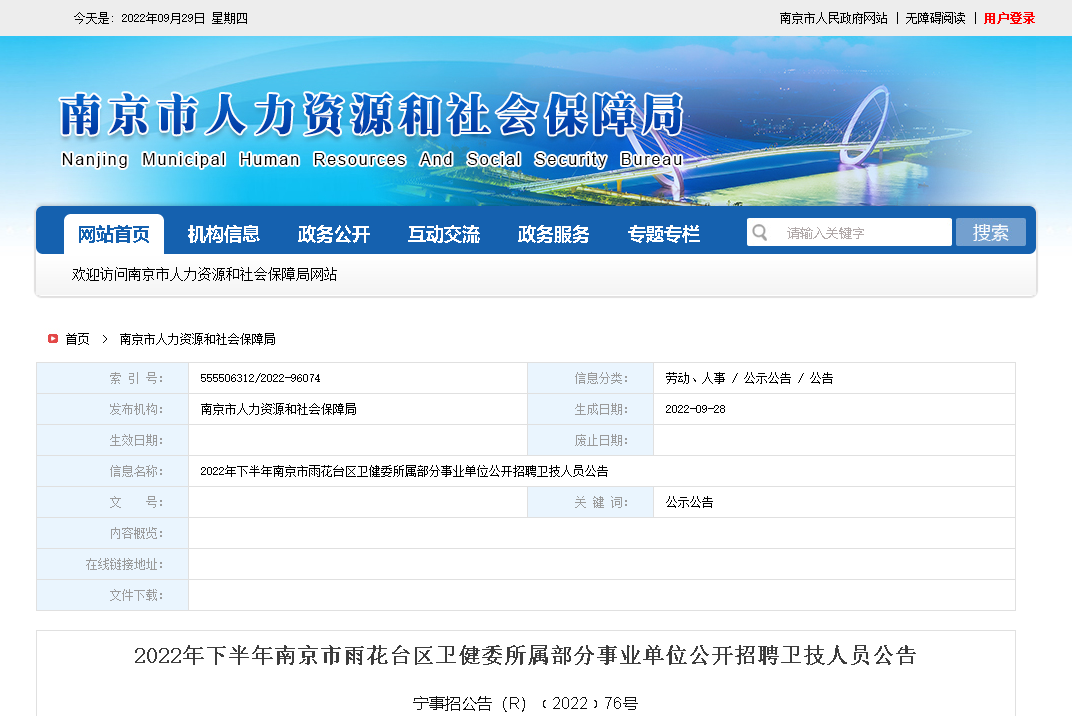Click the breadcrumb chevron arrow after 首页
This screenshot has width=1072, height=716.
[x=104, y=339]
